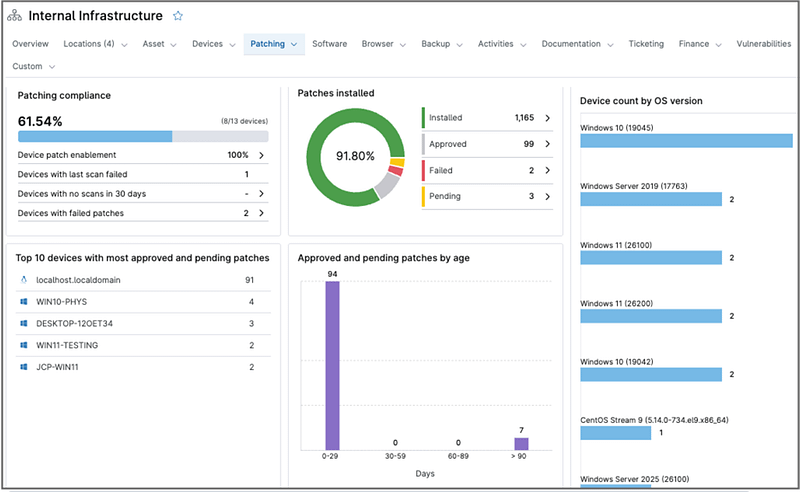Screen dimensions: 800x492
Task: Click the >90 days purple bar
Action: coord(521,444)
